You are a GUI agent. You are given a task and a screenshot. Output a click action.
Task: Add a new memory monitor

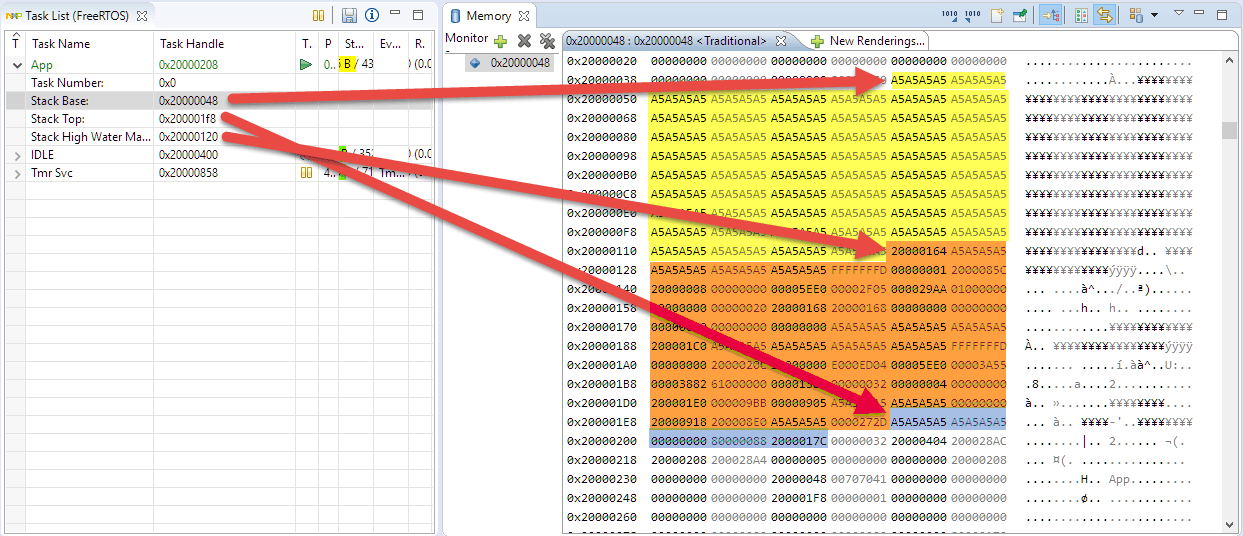501,41
